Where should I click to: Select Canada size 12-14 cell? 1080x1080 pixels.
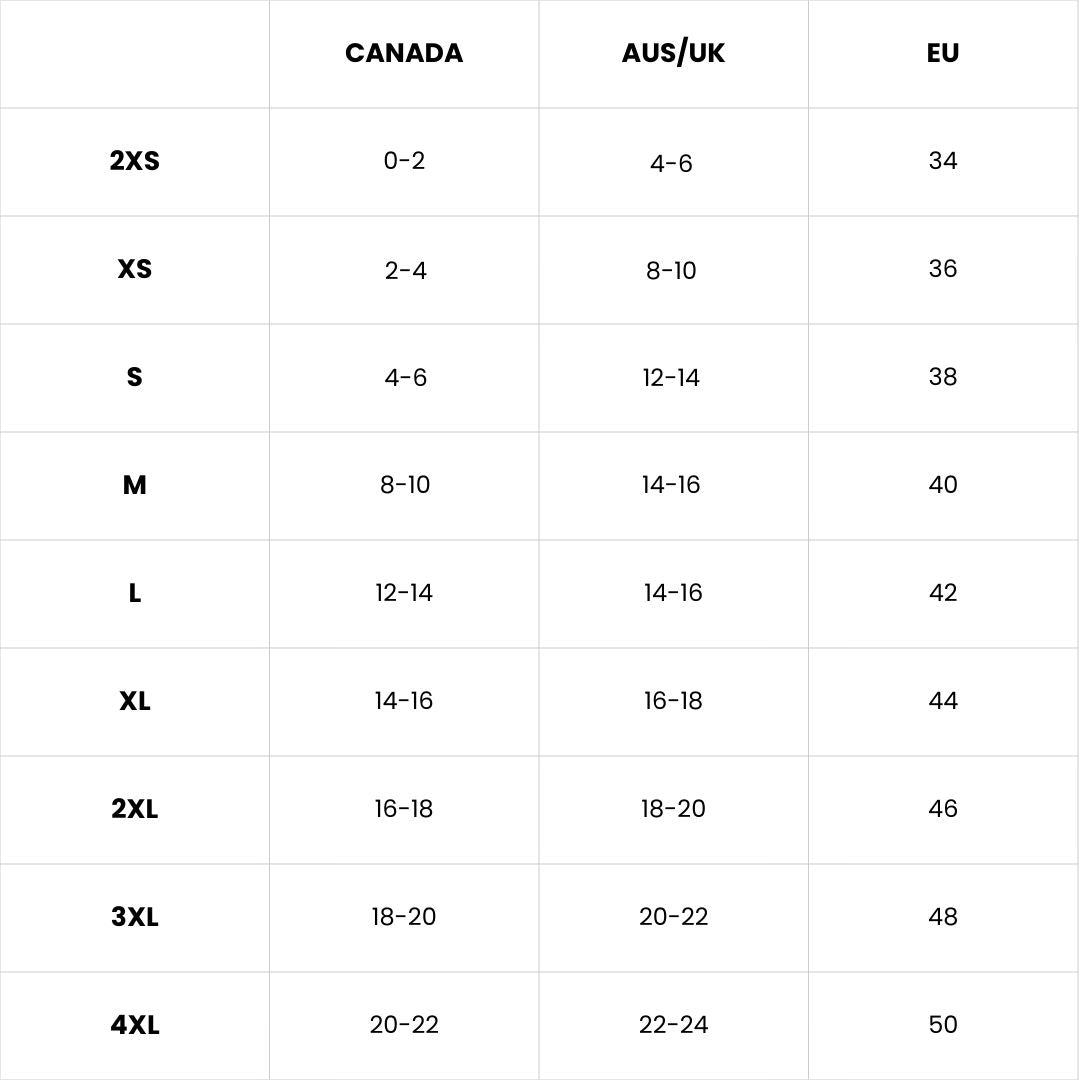pos(404,593)
